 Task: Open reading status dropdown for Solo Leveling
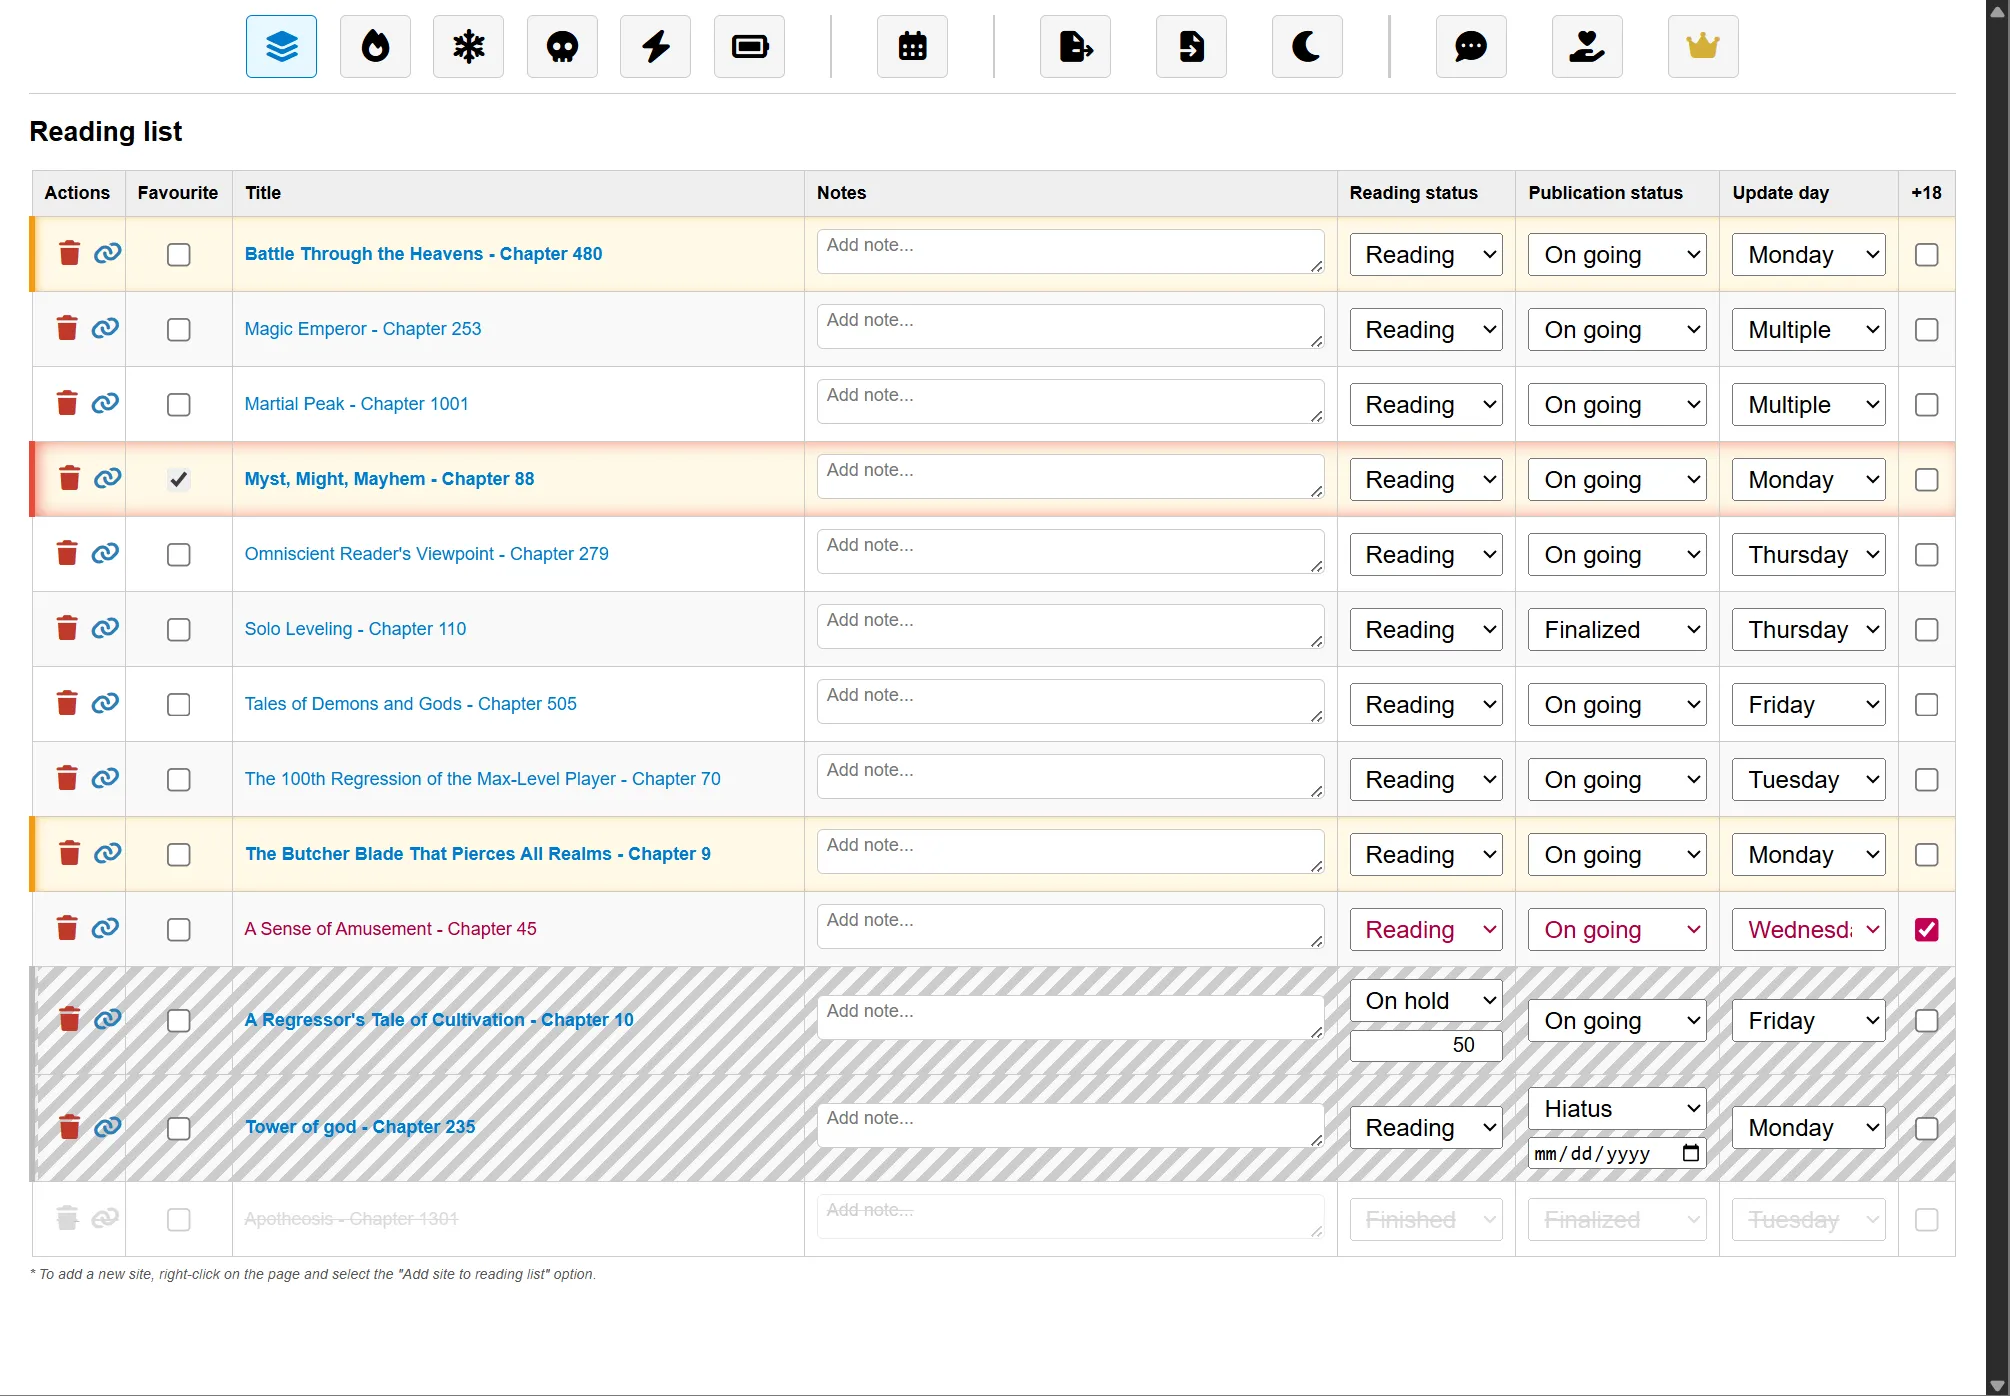pyautogui.click(x=1426, y=630)
